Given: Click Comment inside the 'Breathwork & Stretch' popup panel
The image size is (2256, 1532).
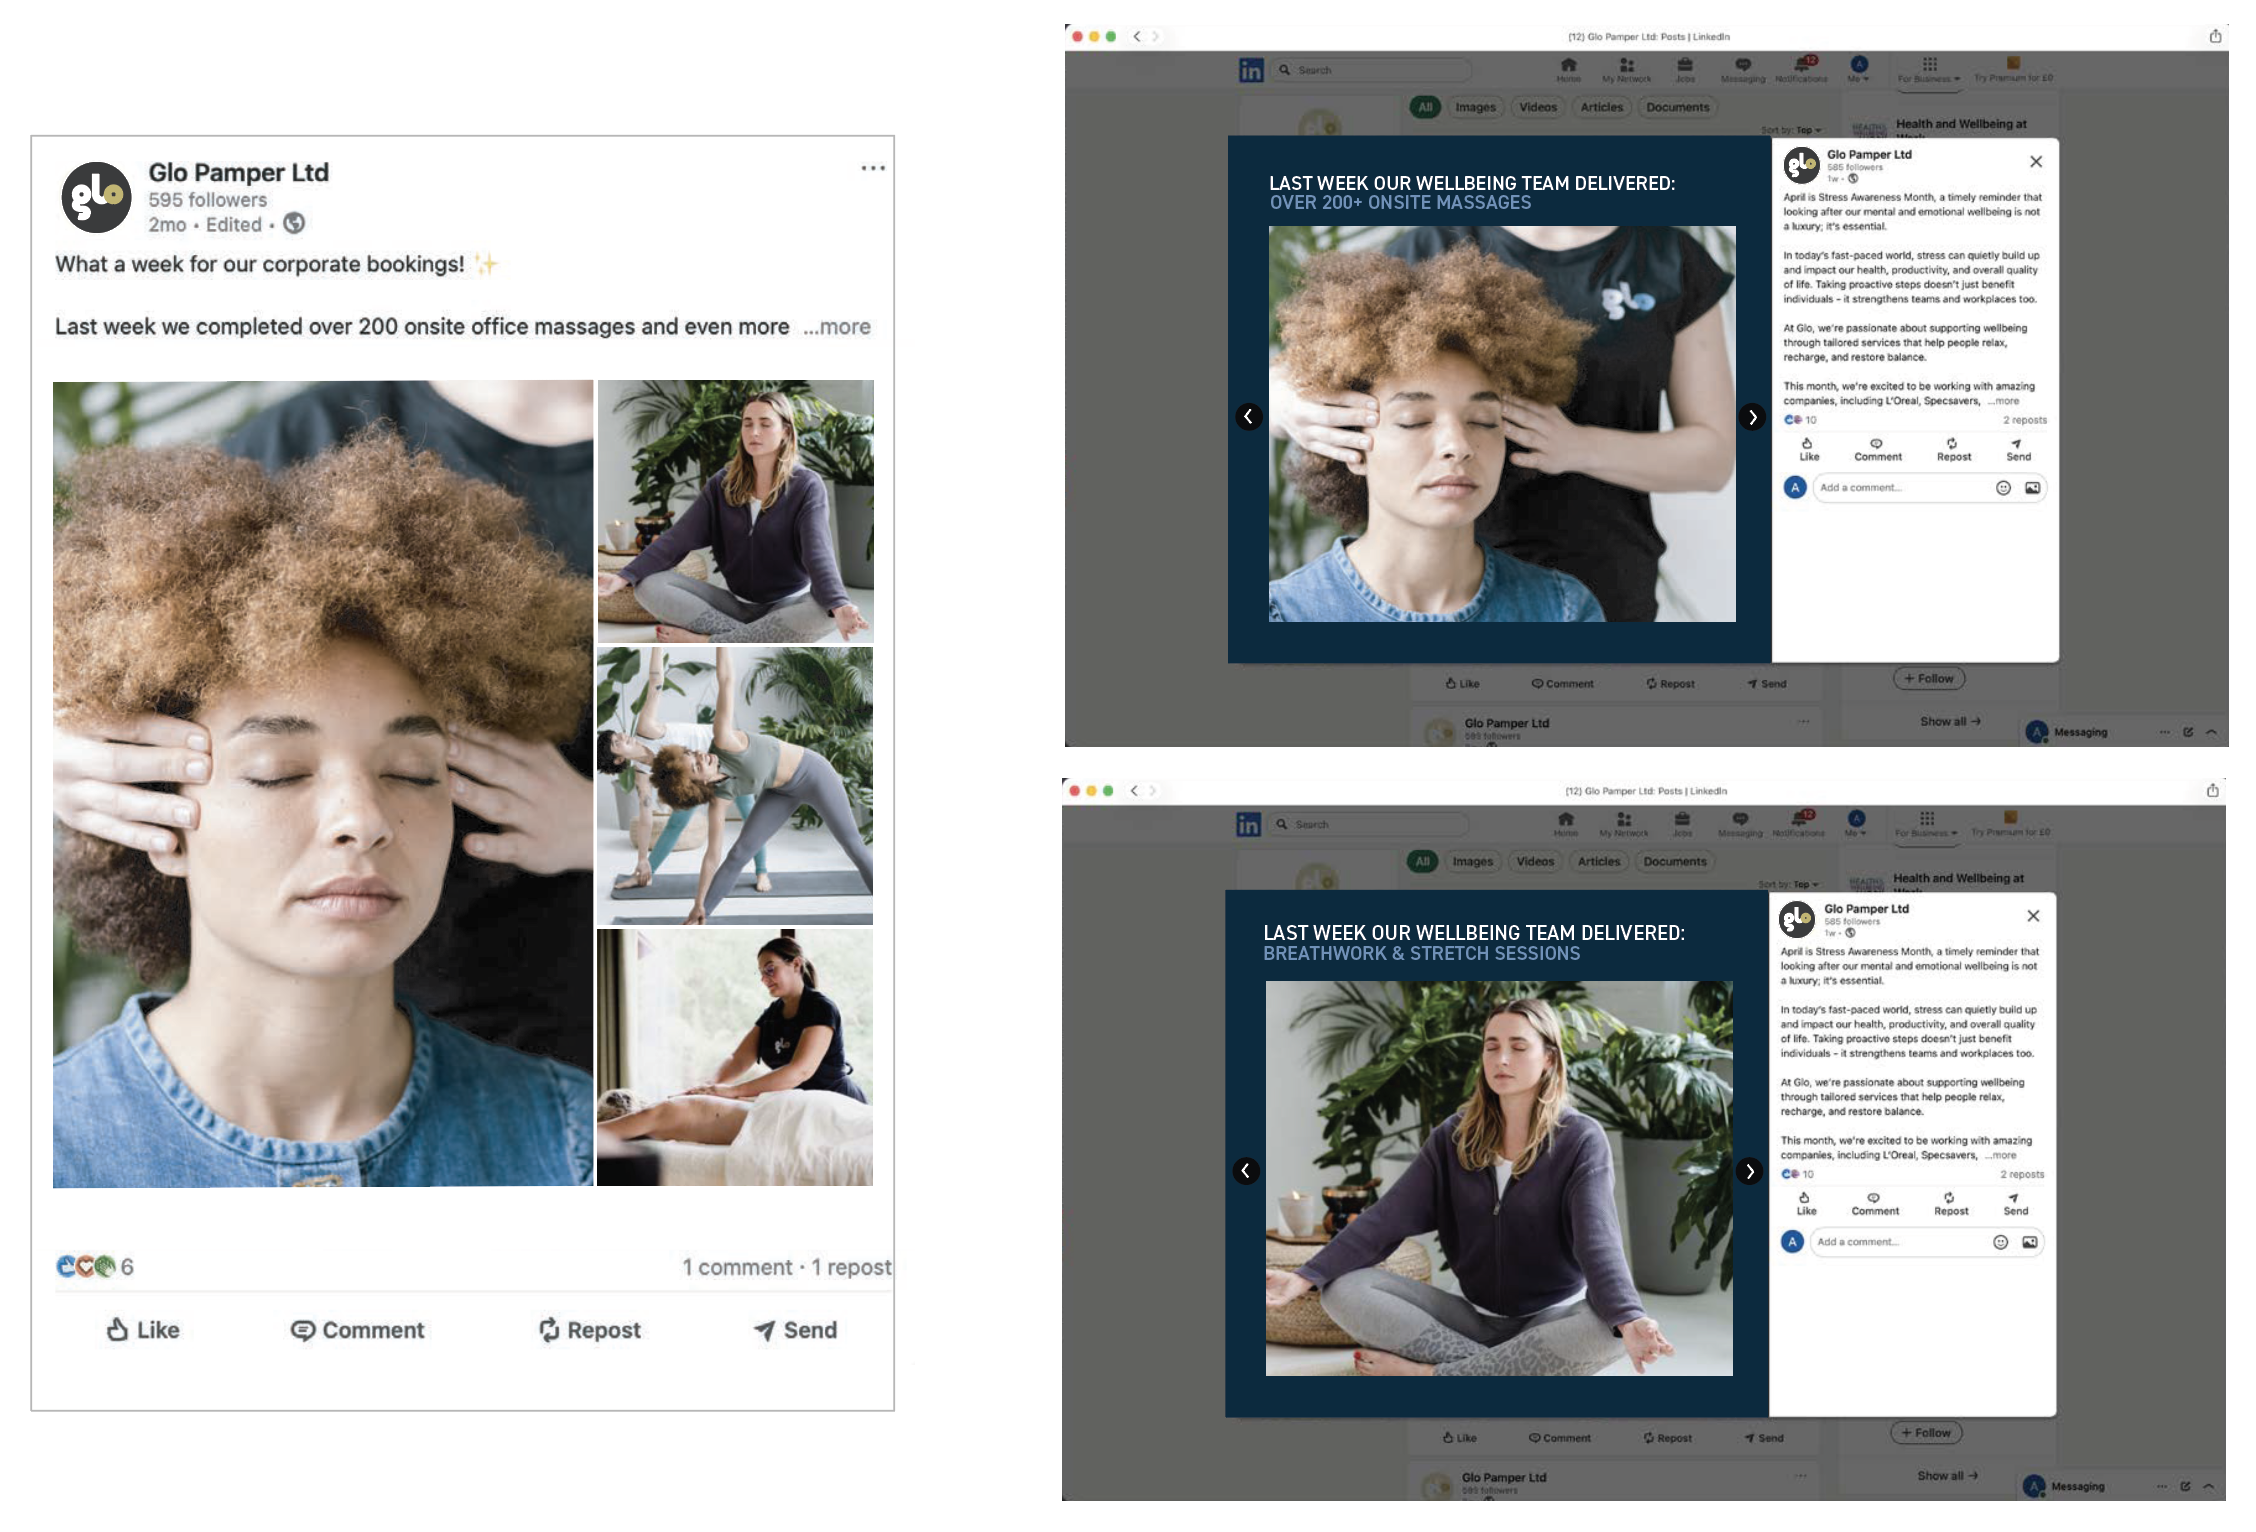Looking at the screenshot, I should pyautogui.click(x=1874, y=1203).
